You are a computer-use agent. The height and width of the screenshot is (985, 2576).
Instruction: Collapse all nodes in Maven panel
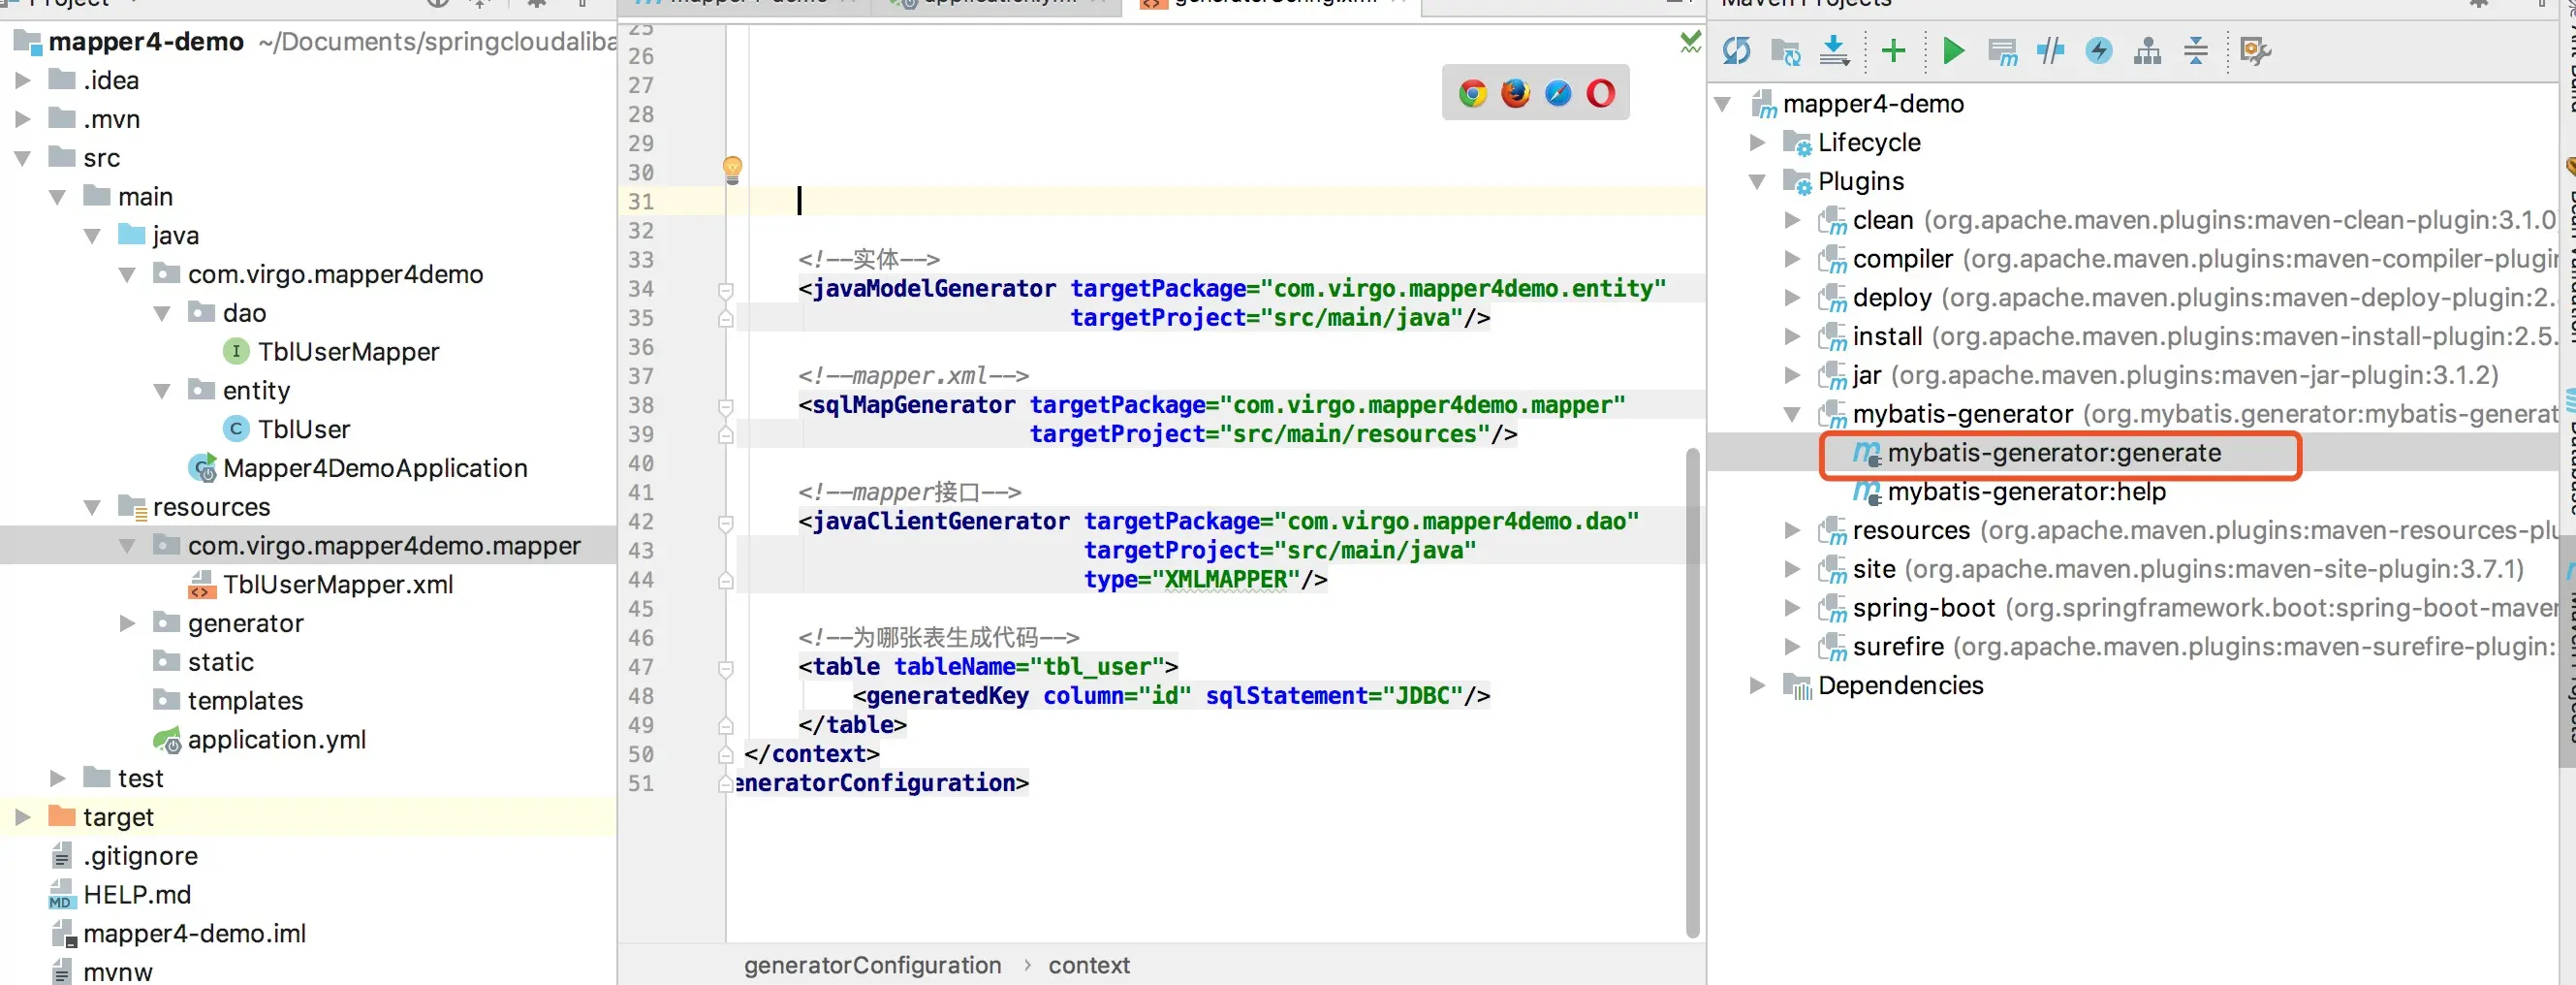point(2196,50)
